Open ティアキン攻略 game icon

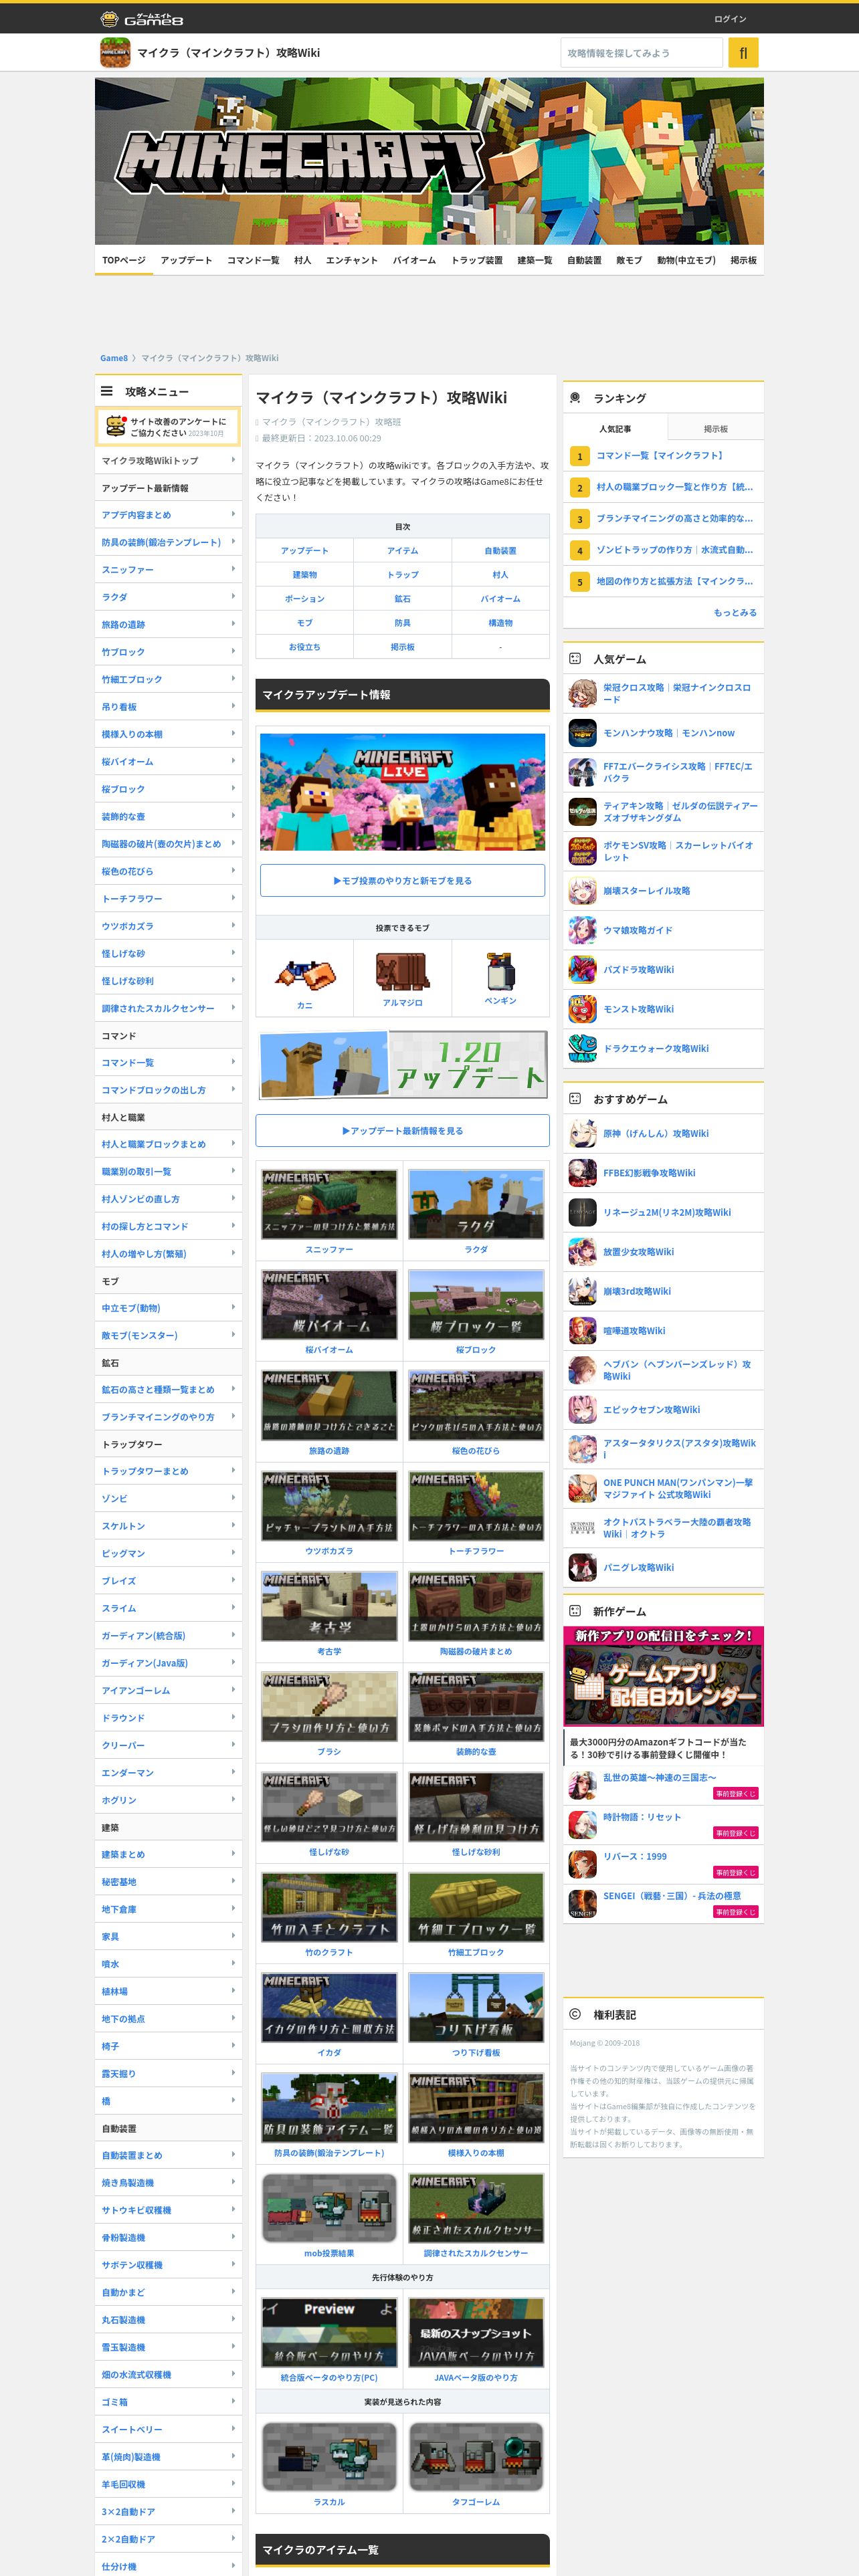click(x=582, y=812)
